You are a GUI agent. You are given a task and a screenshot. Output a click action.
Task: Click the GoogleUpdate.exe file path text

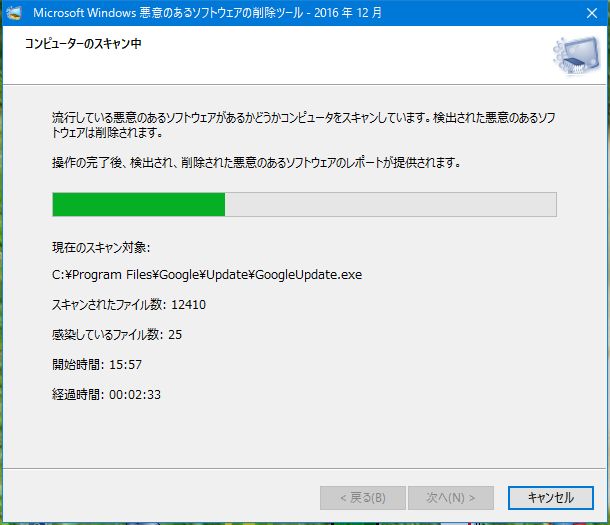207,275
